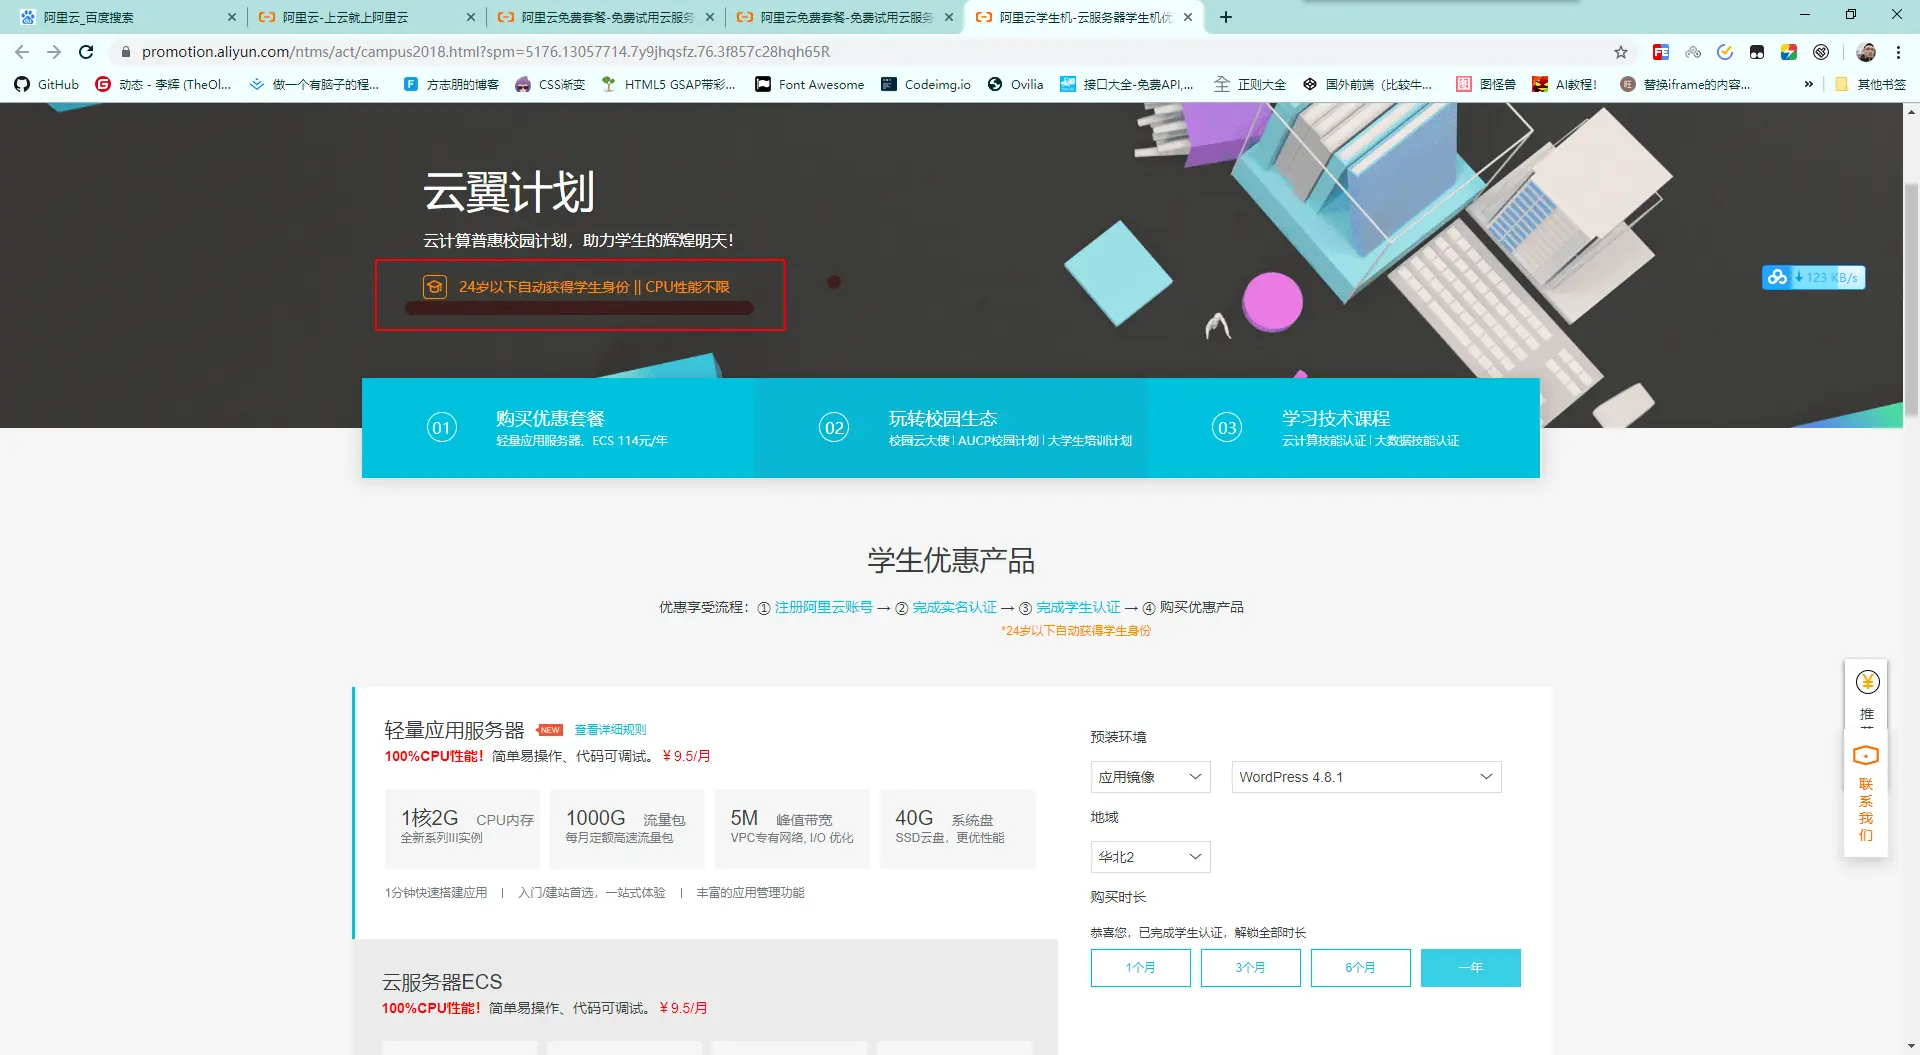Choose the 3个月 purchase duration

click(x=1250, y=968)
